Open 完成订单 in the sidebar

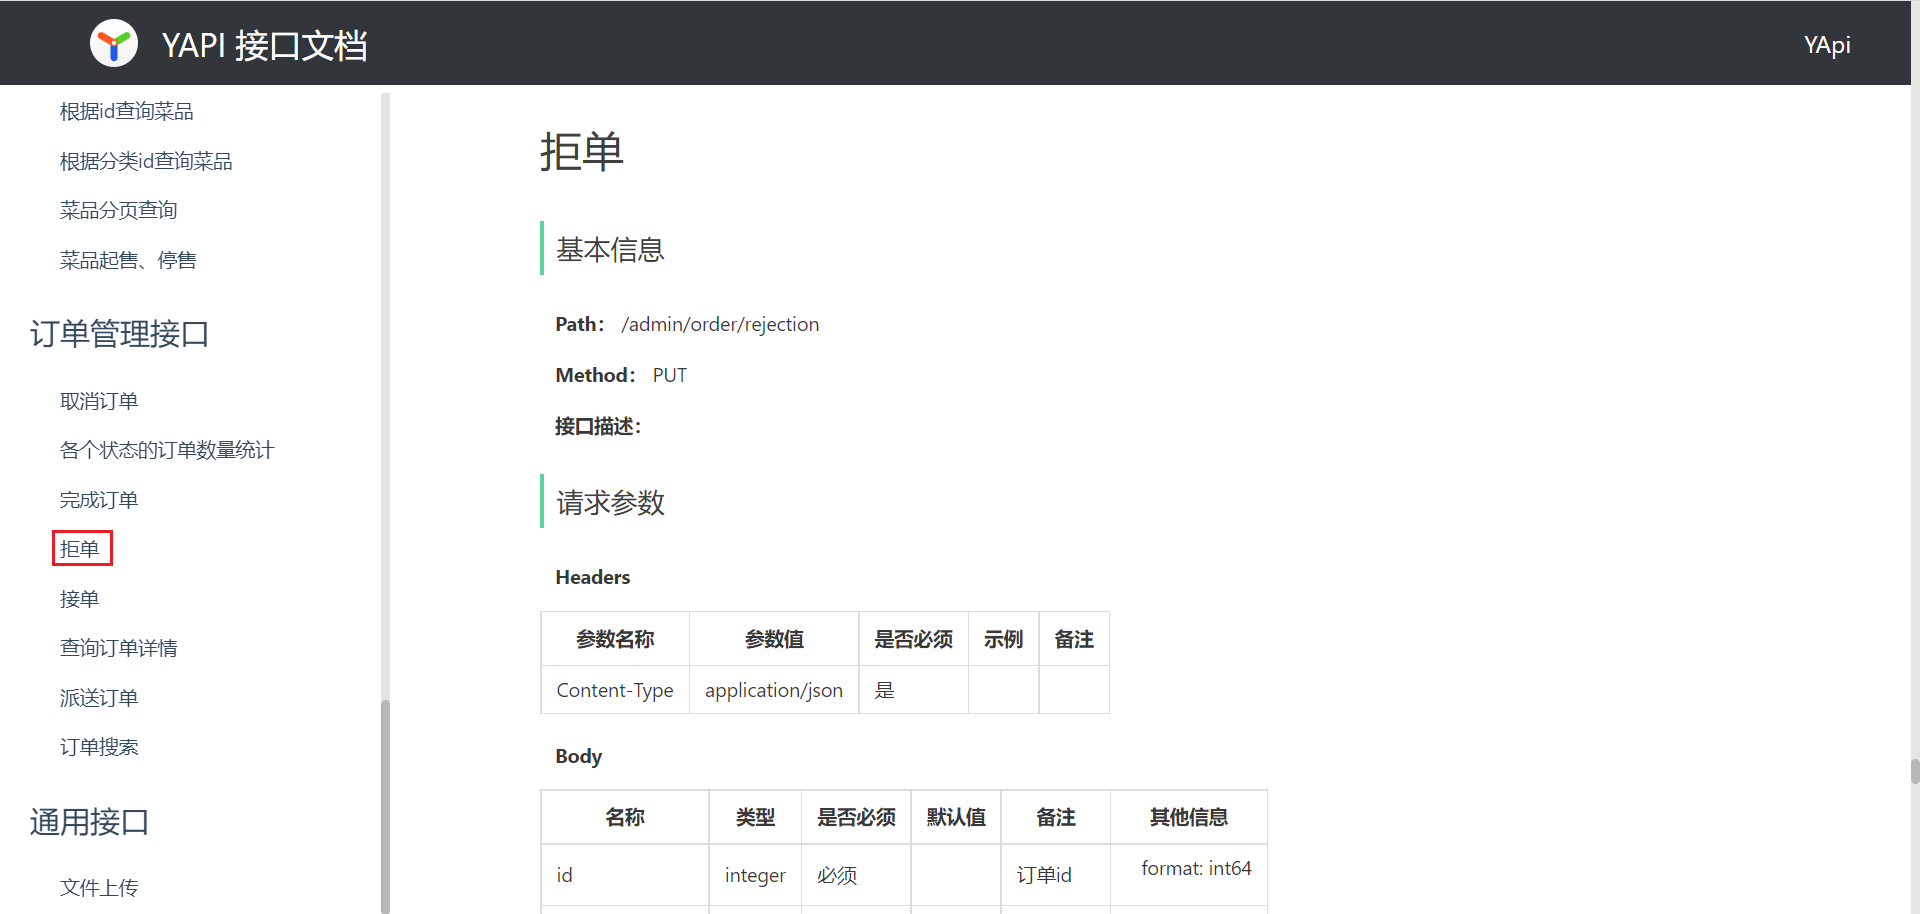(x=99, y=500)
